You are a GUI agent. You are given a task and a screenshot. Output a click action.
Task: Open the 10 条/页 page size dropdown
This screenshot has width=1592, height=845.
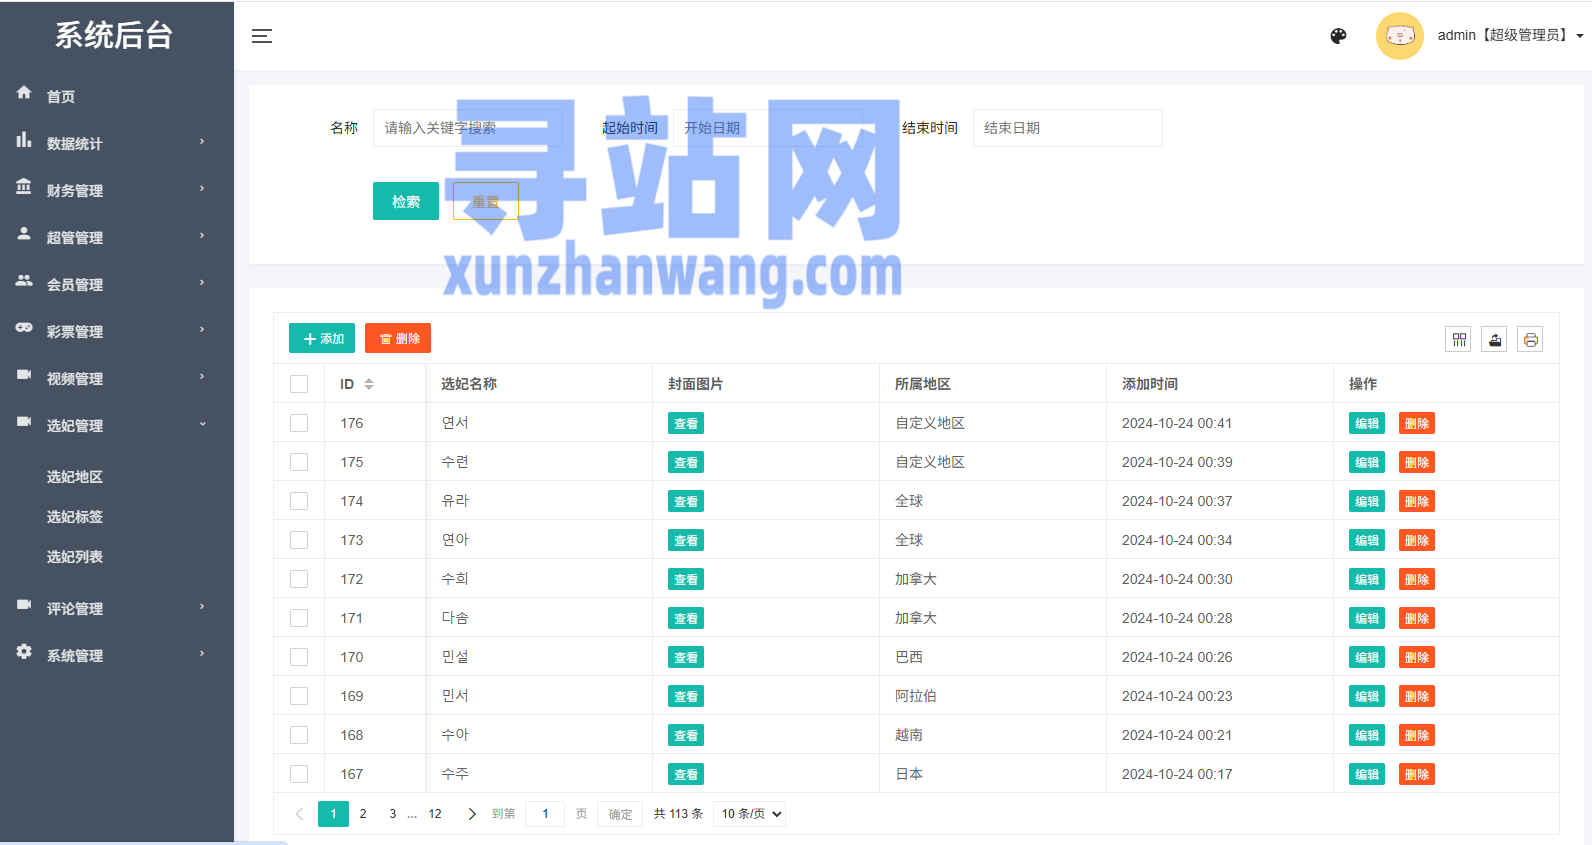(749, 814)
